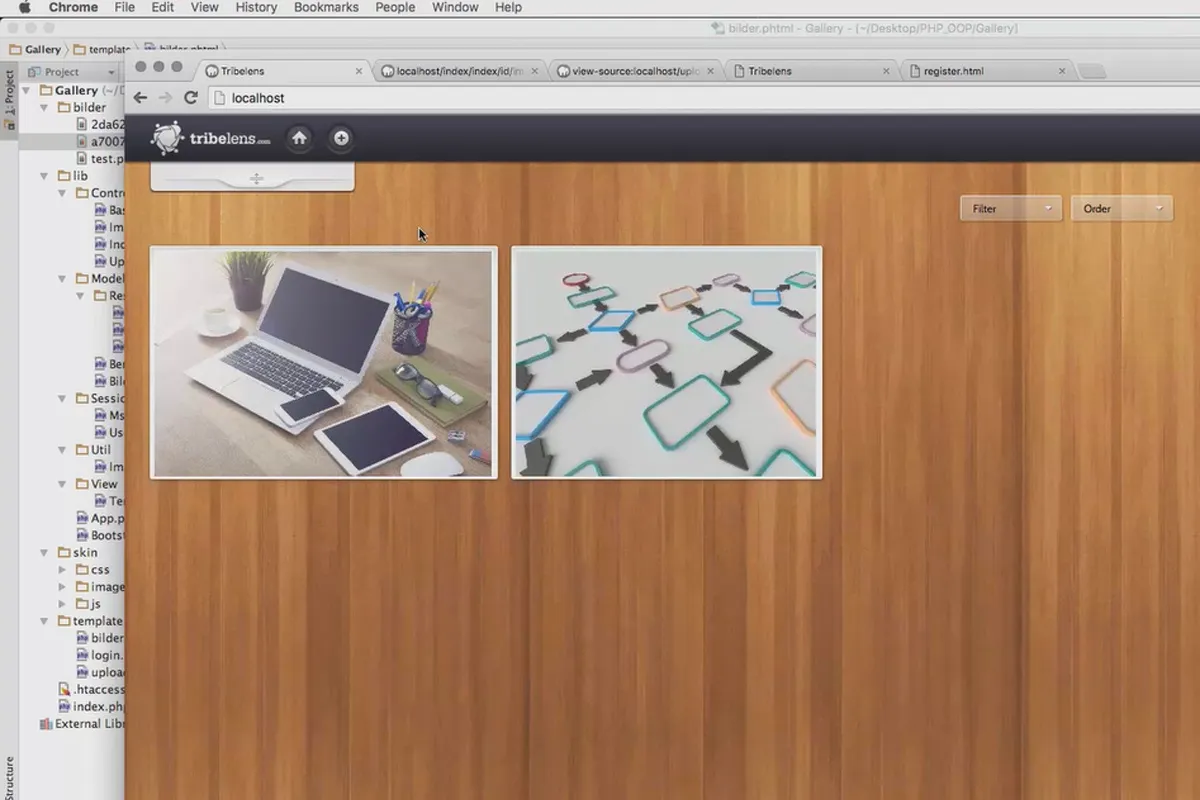Close the register.html tab
Image resolution: width=1200 pixels, height=800 pixels.
click(x=1062, y=71)
